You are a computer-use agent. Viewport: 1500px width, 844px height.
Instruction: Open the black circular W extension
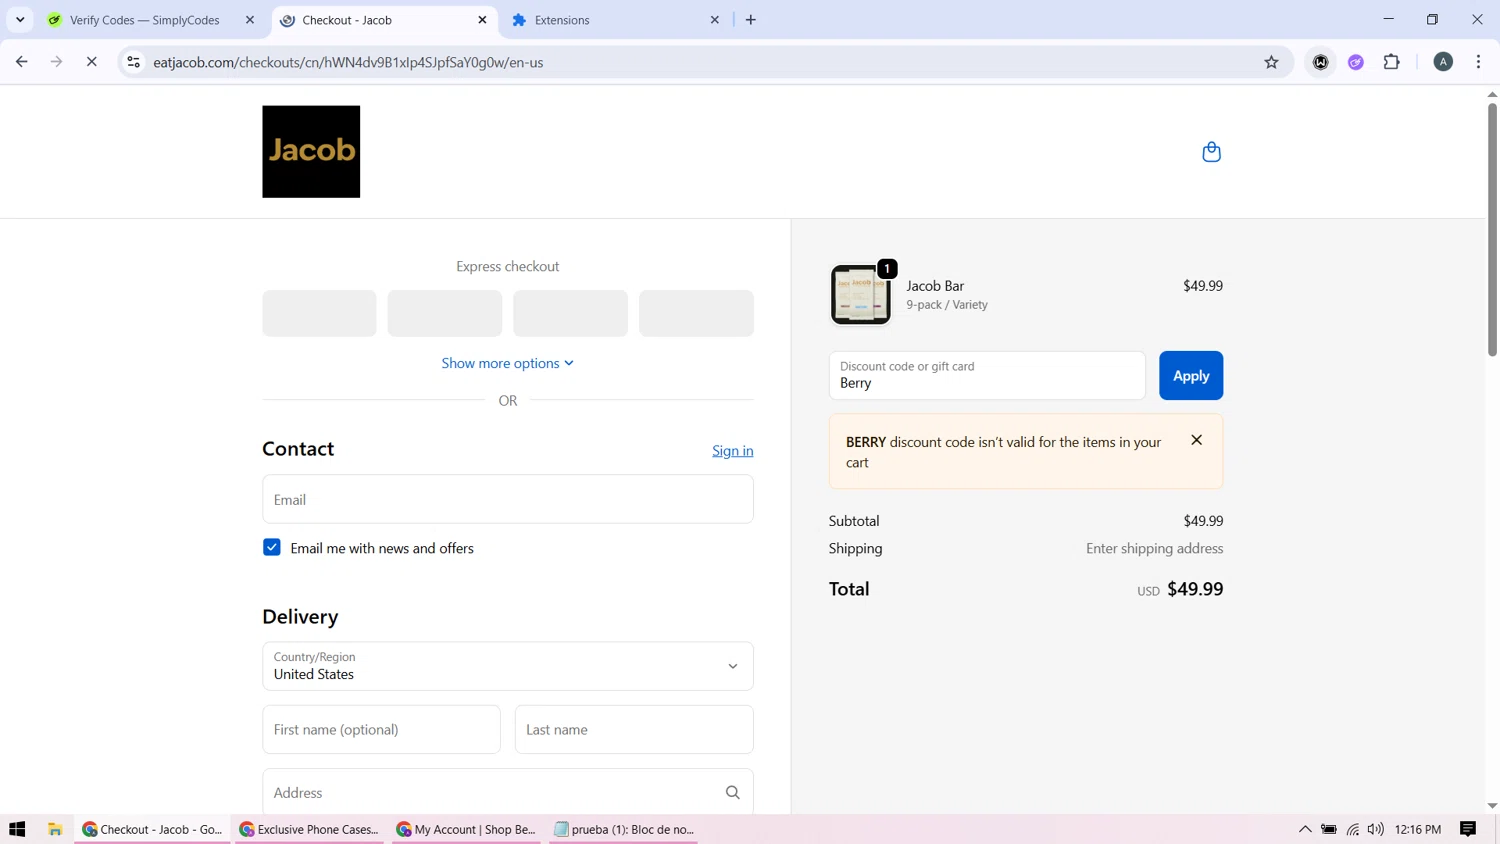point(1321,62)
